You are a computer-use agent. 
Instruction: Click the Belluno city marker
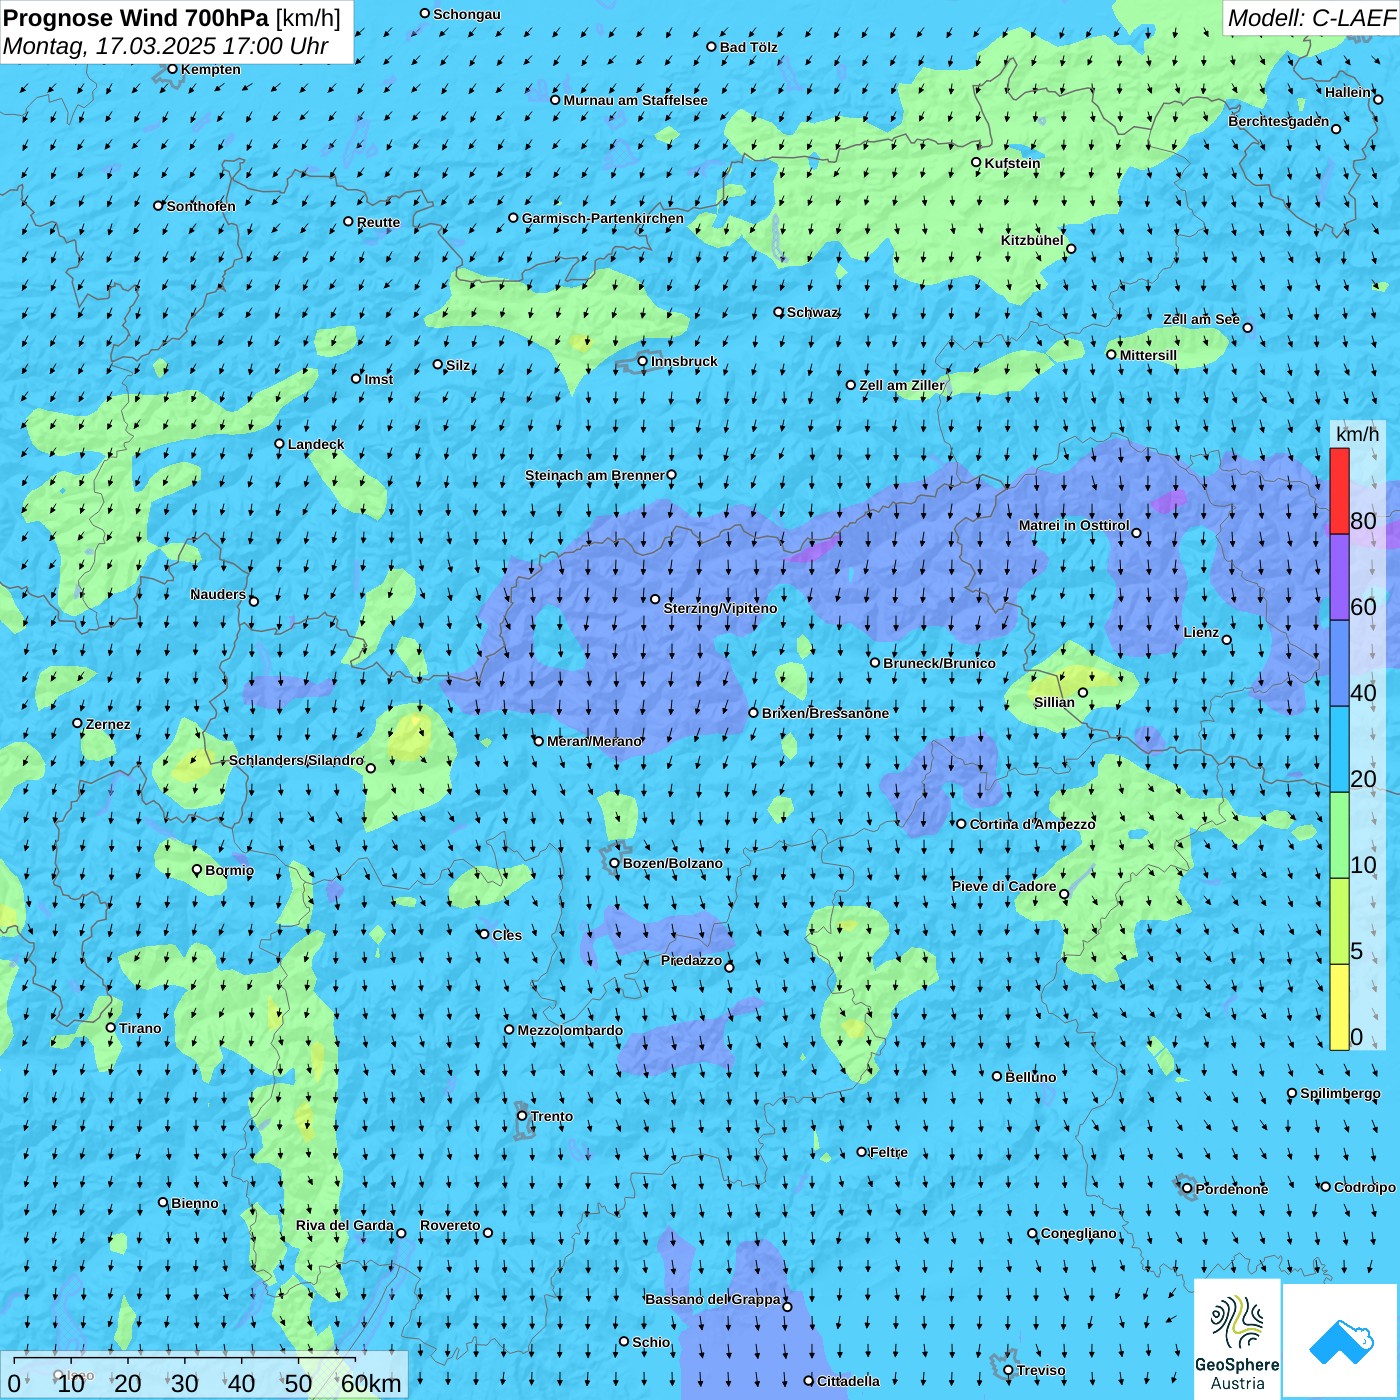997,1076
